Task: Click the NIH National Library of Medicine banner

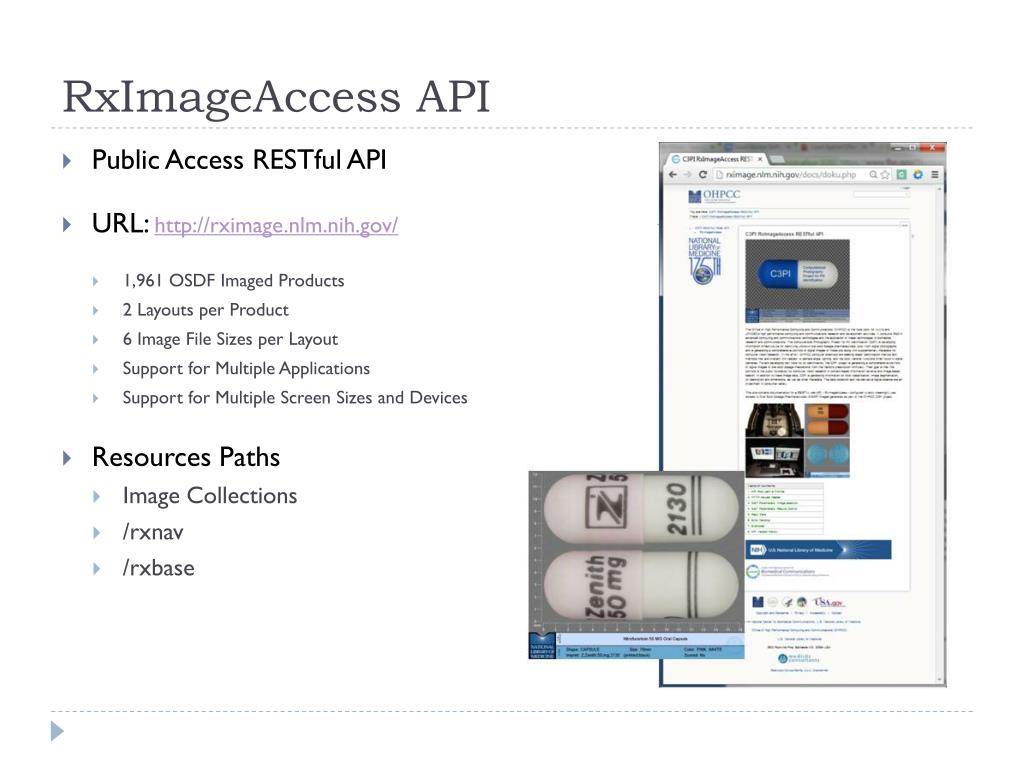Action: [818, 550]
